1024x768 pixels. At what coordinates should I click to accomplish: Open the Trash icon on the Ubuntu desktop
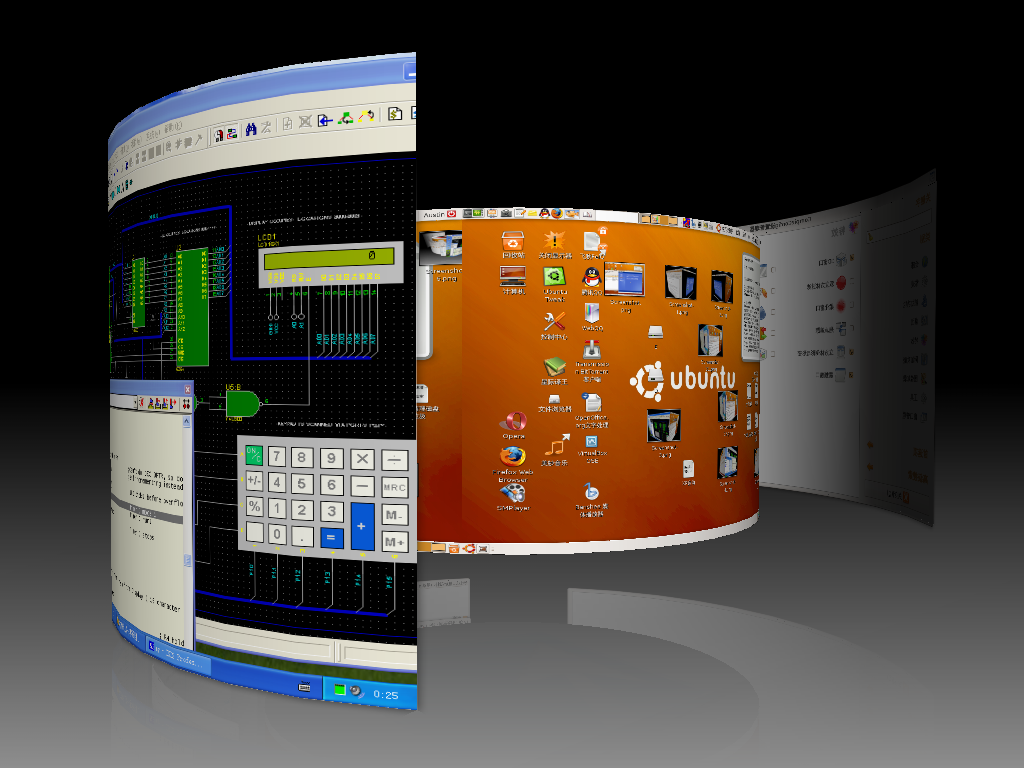pos(513,244)
